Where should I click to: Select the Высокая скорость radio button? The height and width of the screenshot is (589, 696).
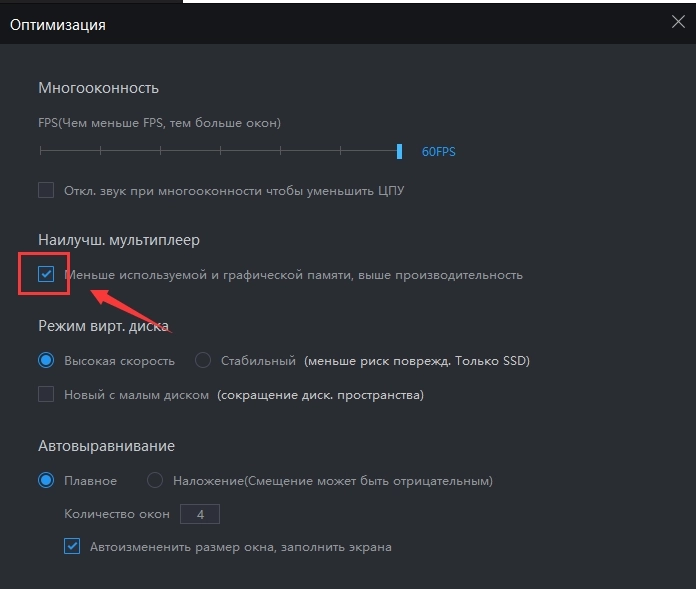click(x=46, y=361)
